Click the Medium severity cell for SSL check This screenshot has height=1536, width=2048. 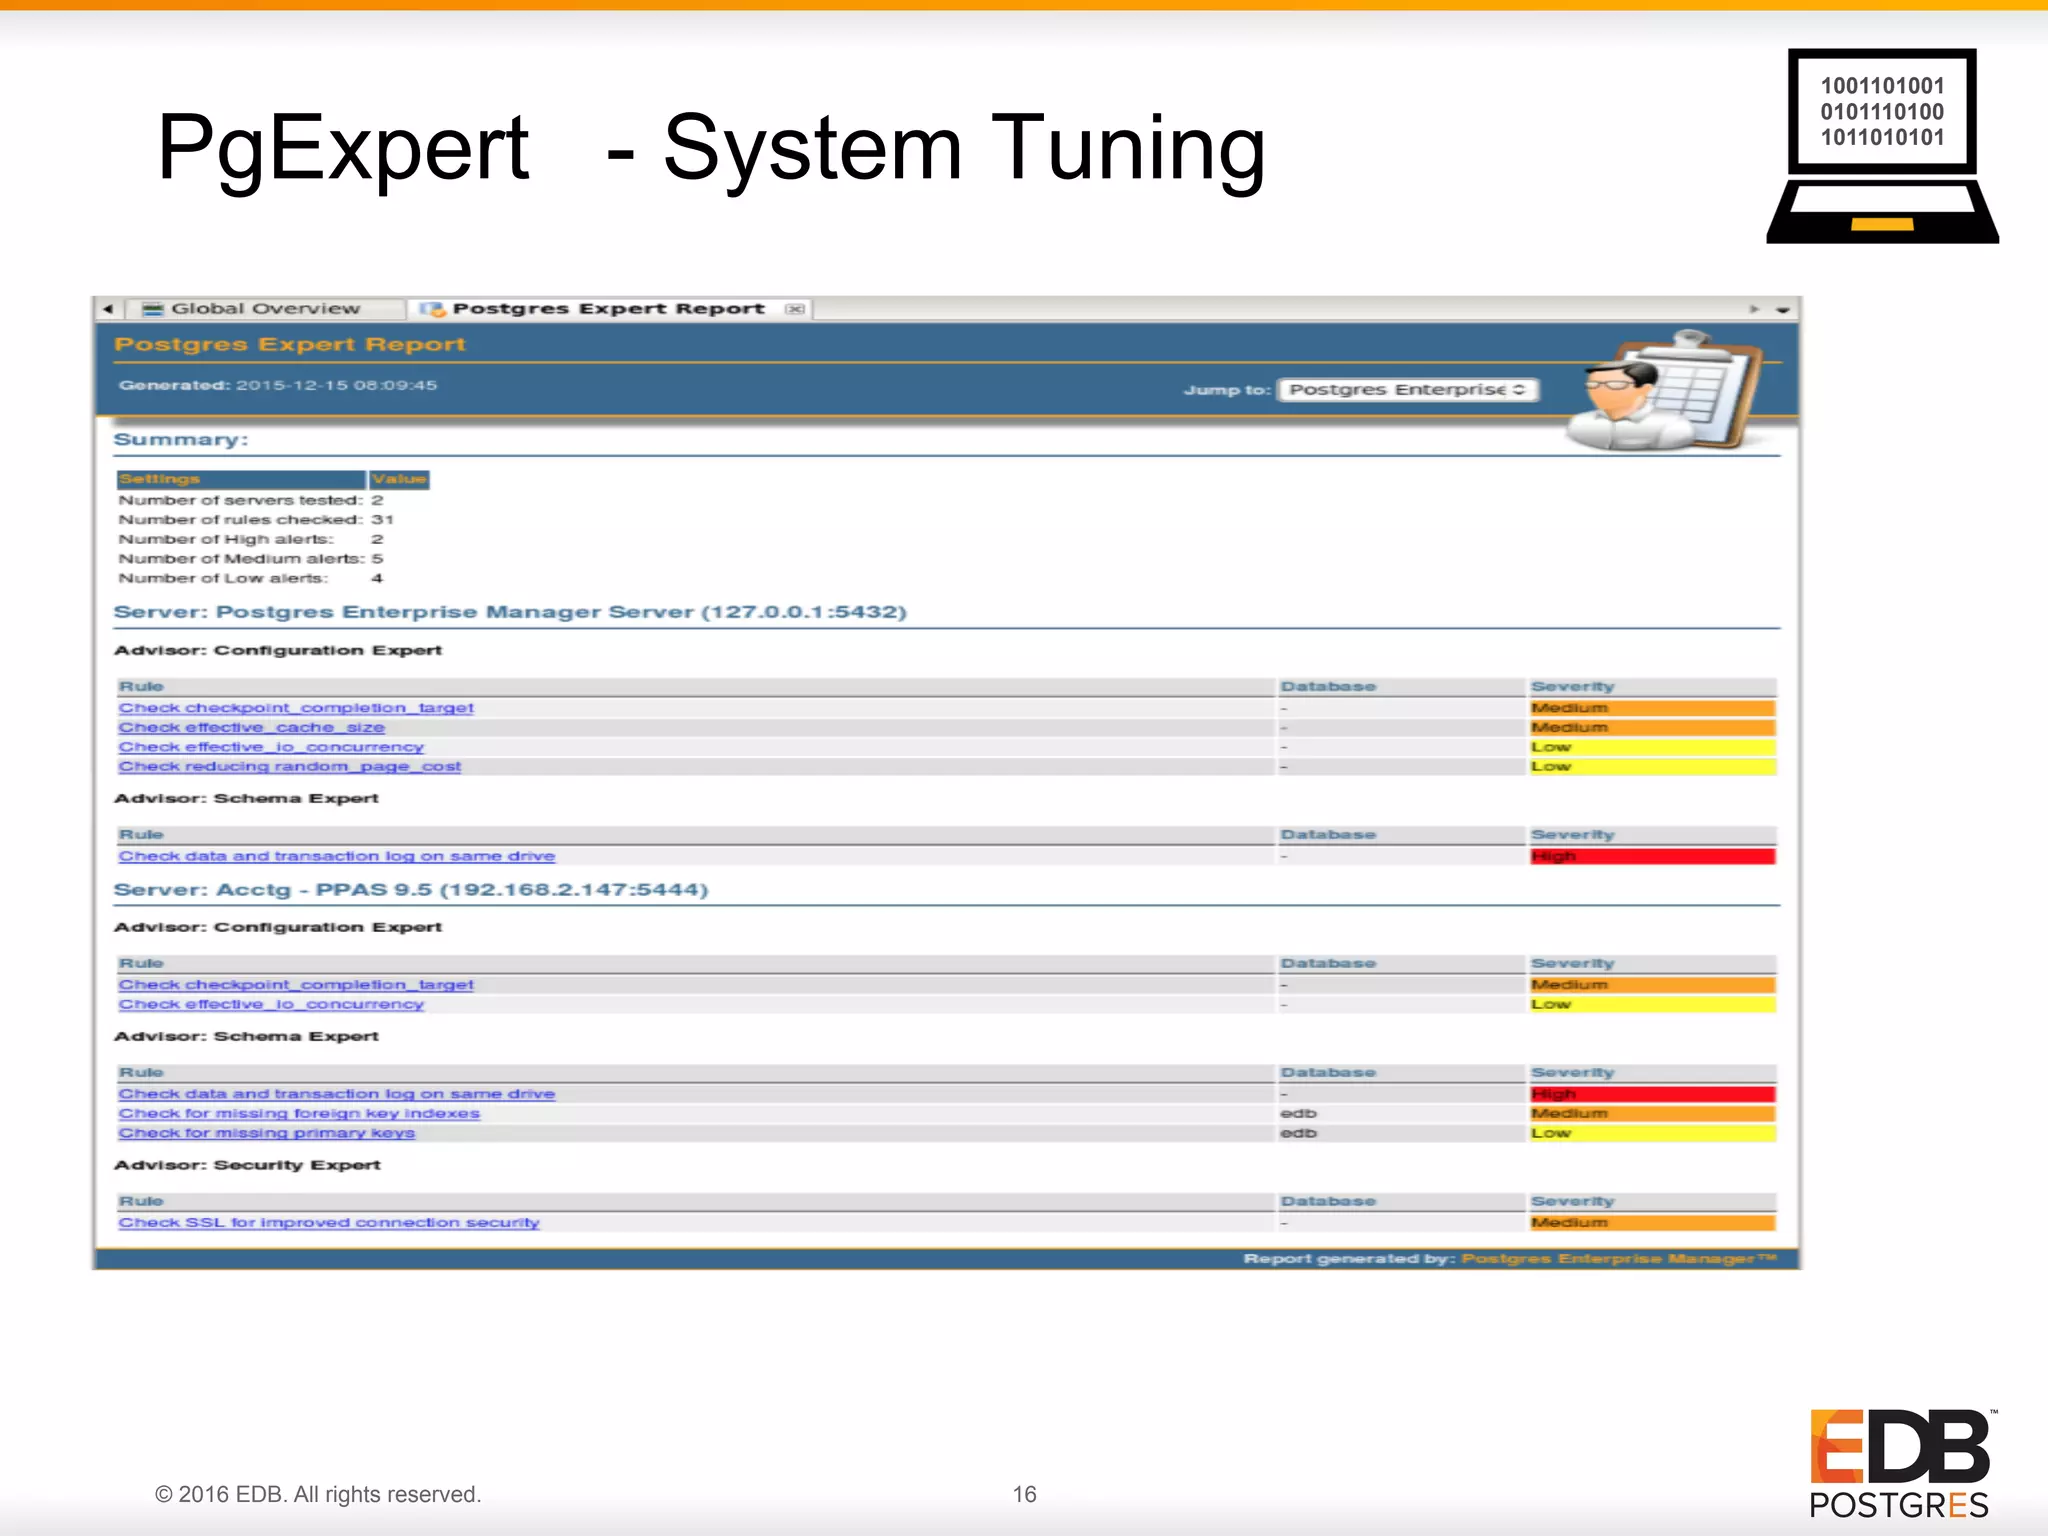point(1653,1222)
